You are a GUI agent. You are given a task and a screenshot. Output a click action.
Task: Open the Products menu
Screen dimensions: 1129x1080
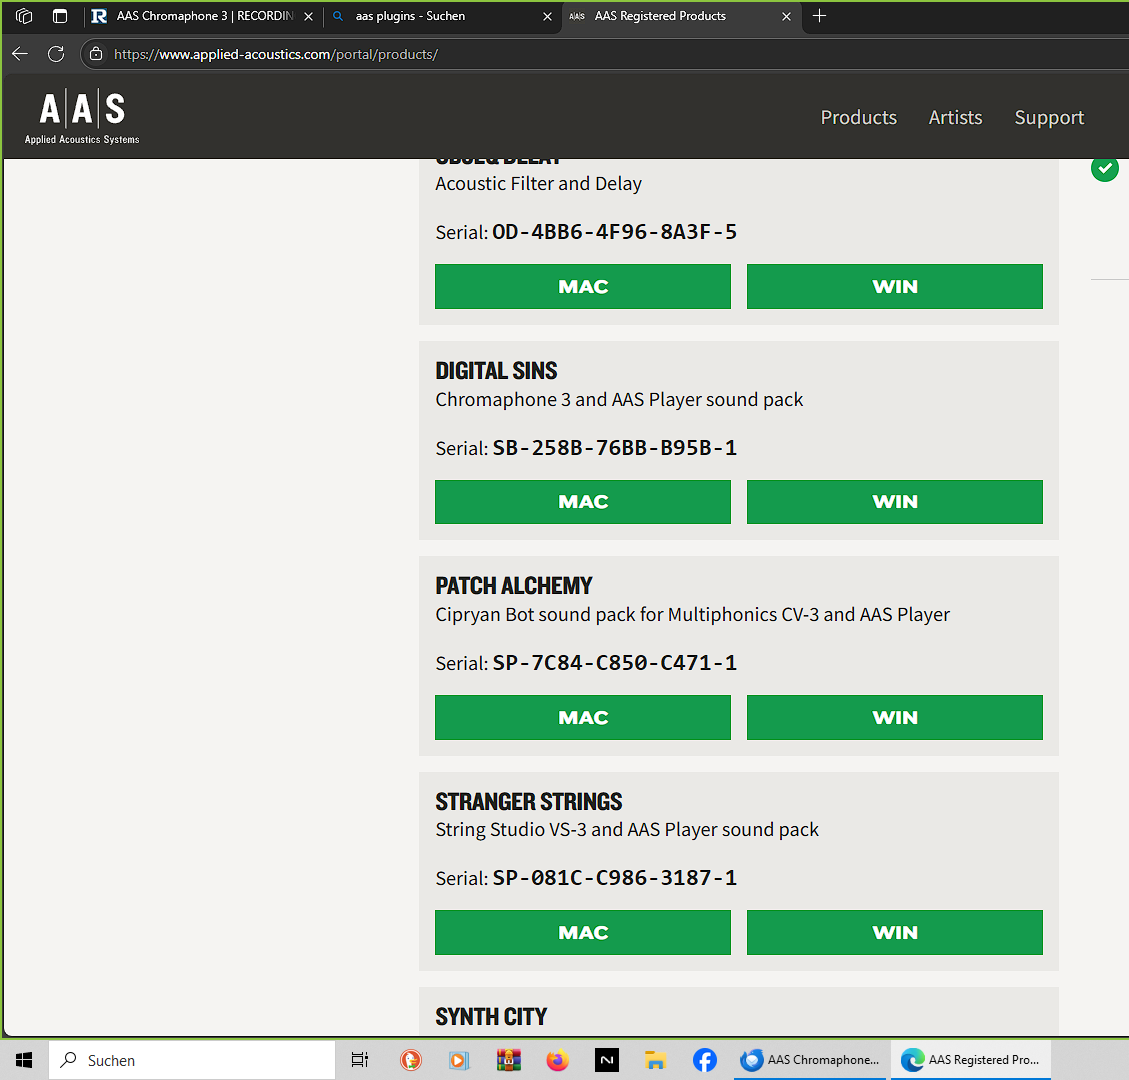point(858,117)
